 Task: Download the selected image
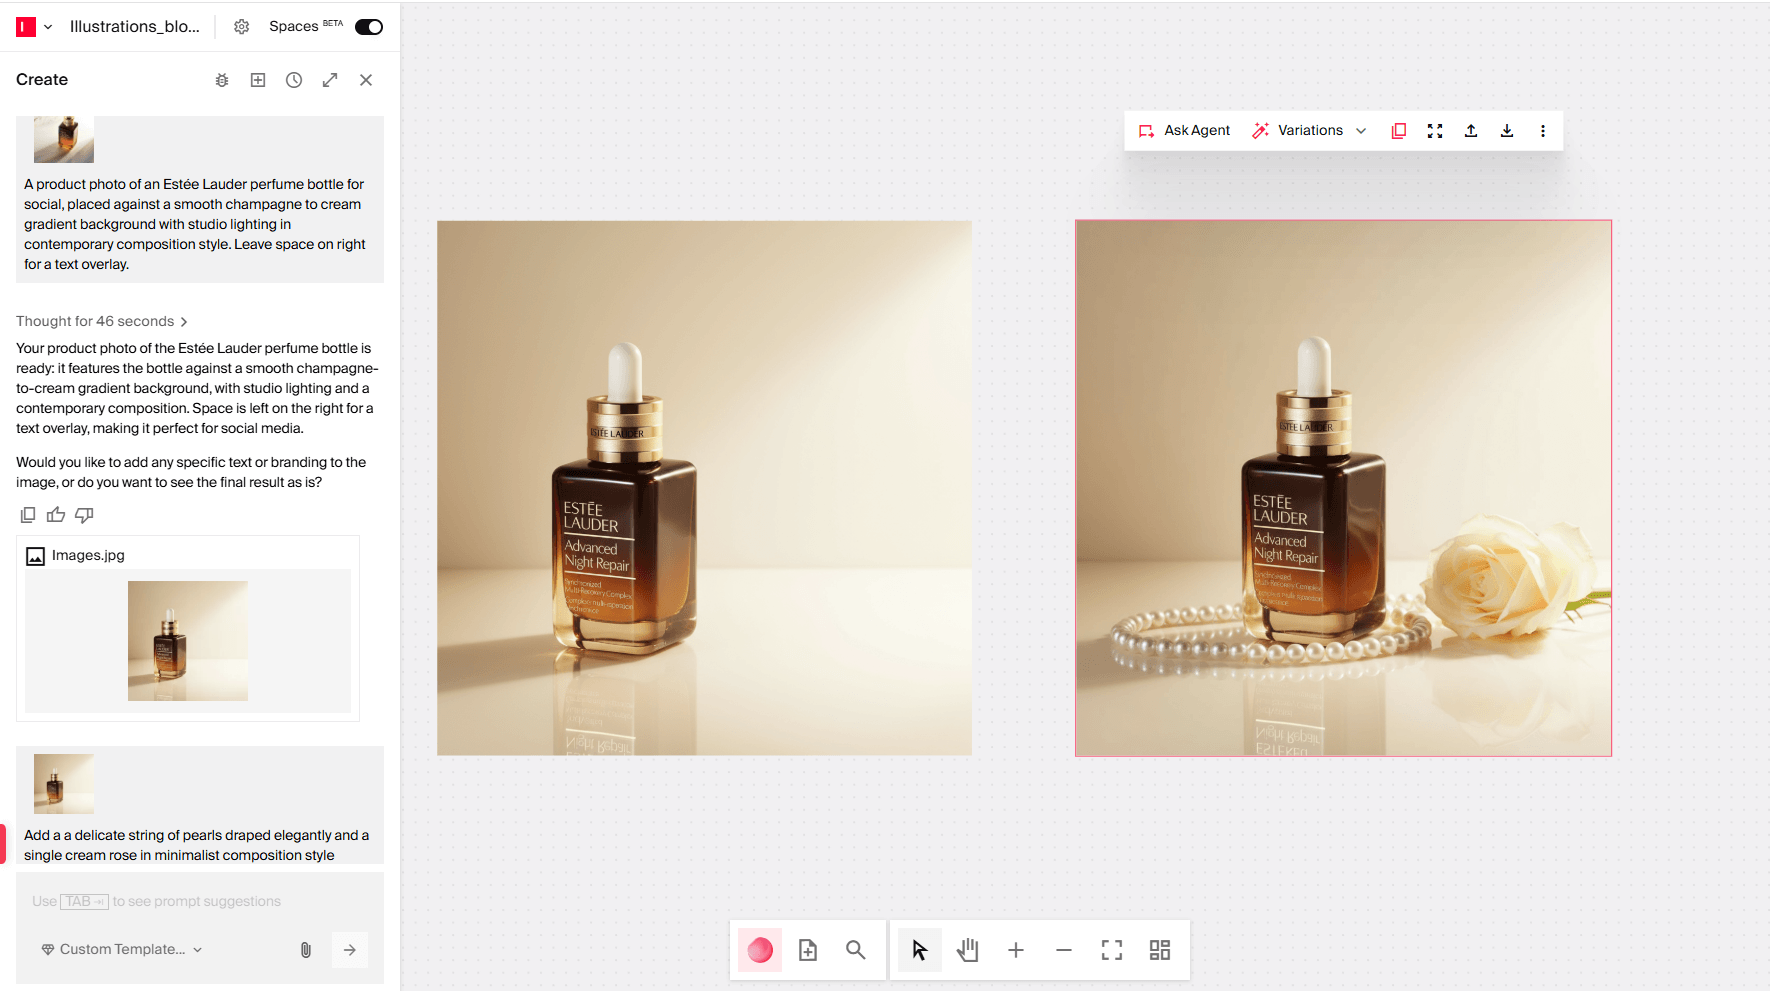click(x=1507, y=130)
